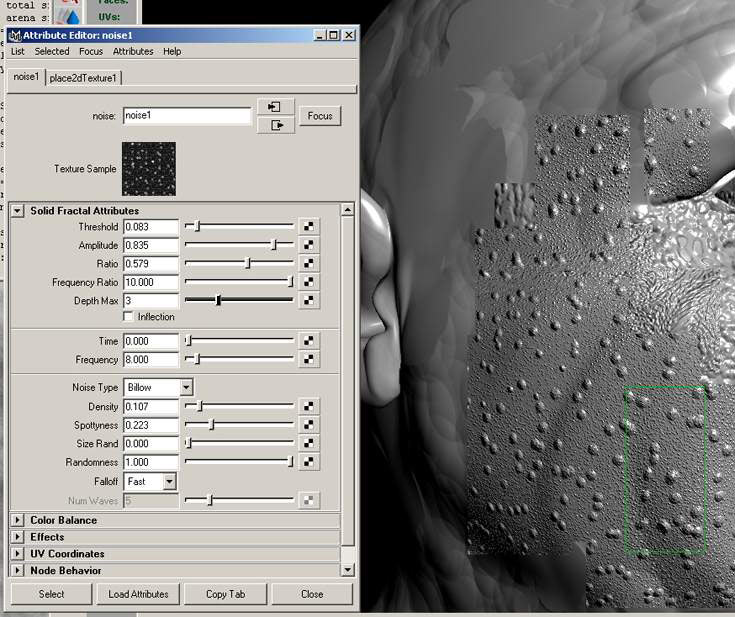Image resolution: width=735 pixels, height=617 pixels.
Task: Click the map button beside Ratio
Action: [309, 264]
